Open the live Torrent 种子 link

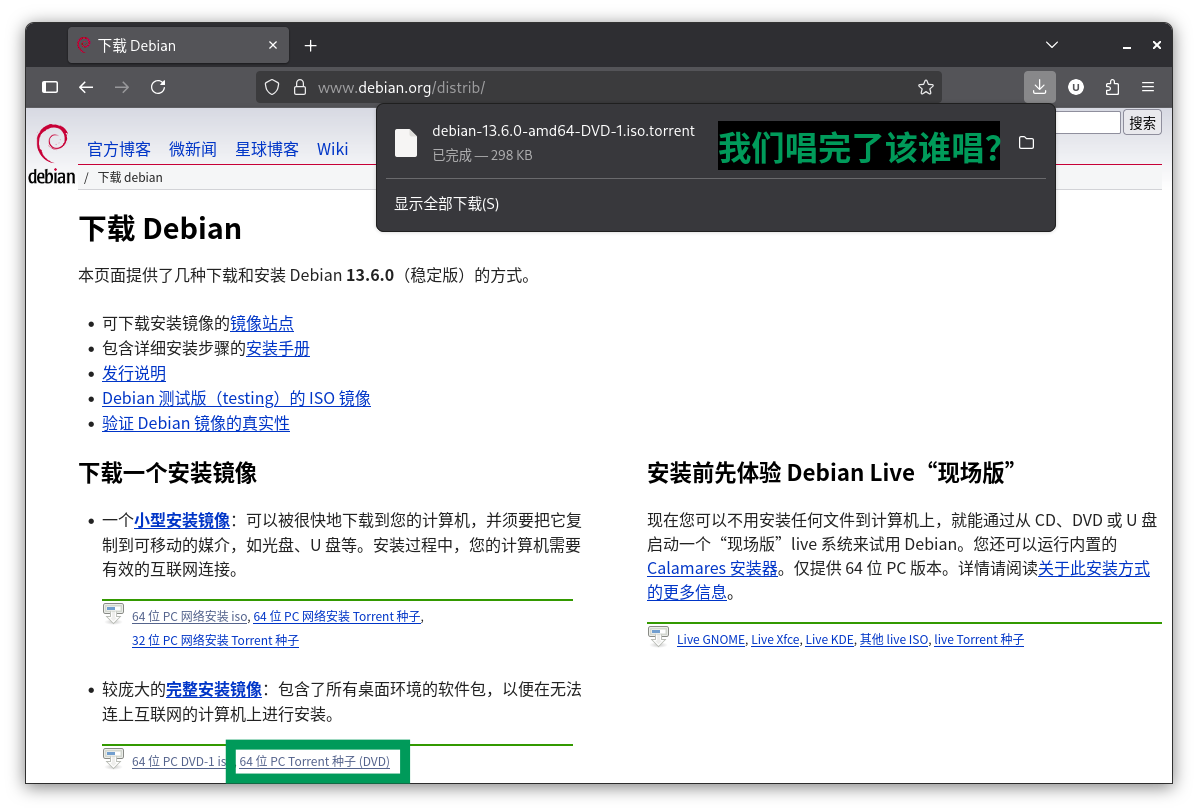tap(979, 639)
